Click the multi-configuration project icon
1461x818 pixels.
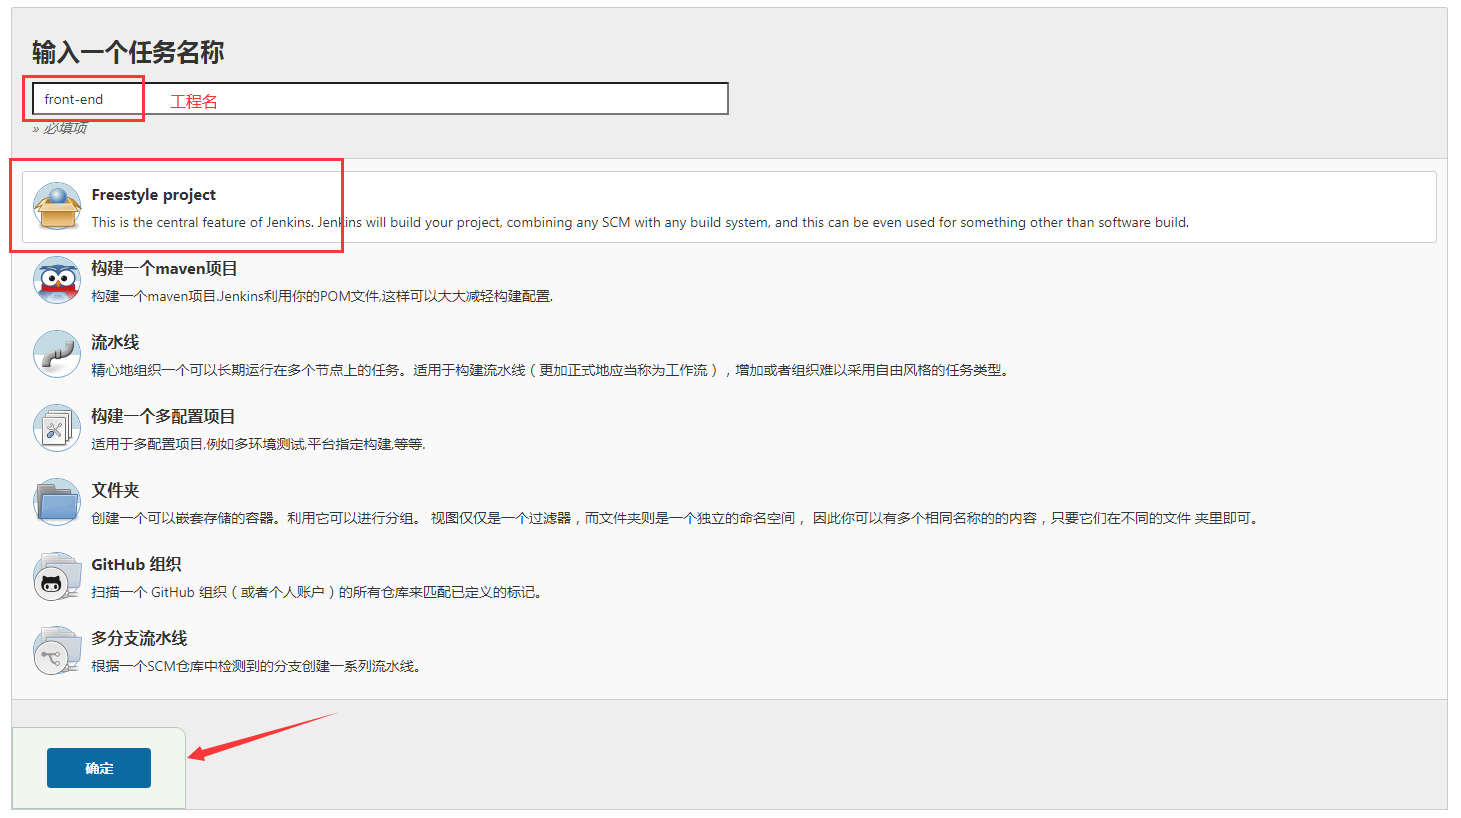pyautogui.click(x=57, y=429)
